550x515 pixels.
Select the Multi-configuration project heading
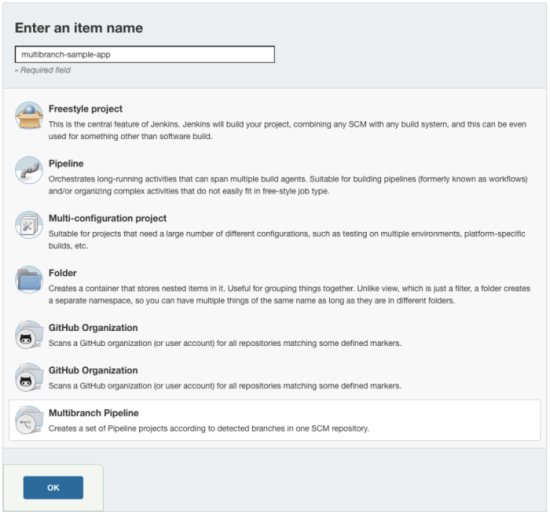tap(108, 218)
